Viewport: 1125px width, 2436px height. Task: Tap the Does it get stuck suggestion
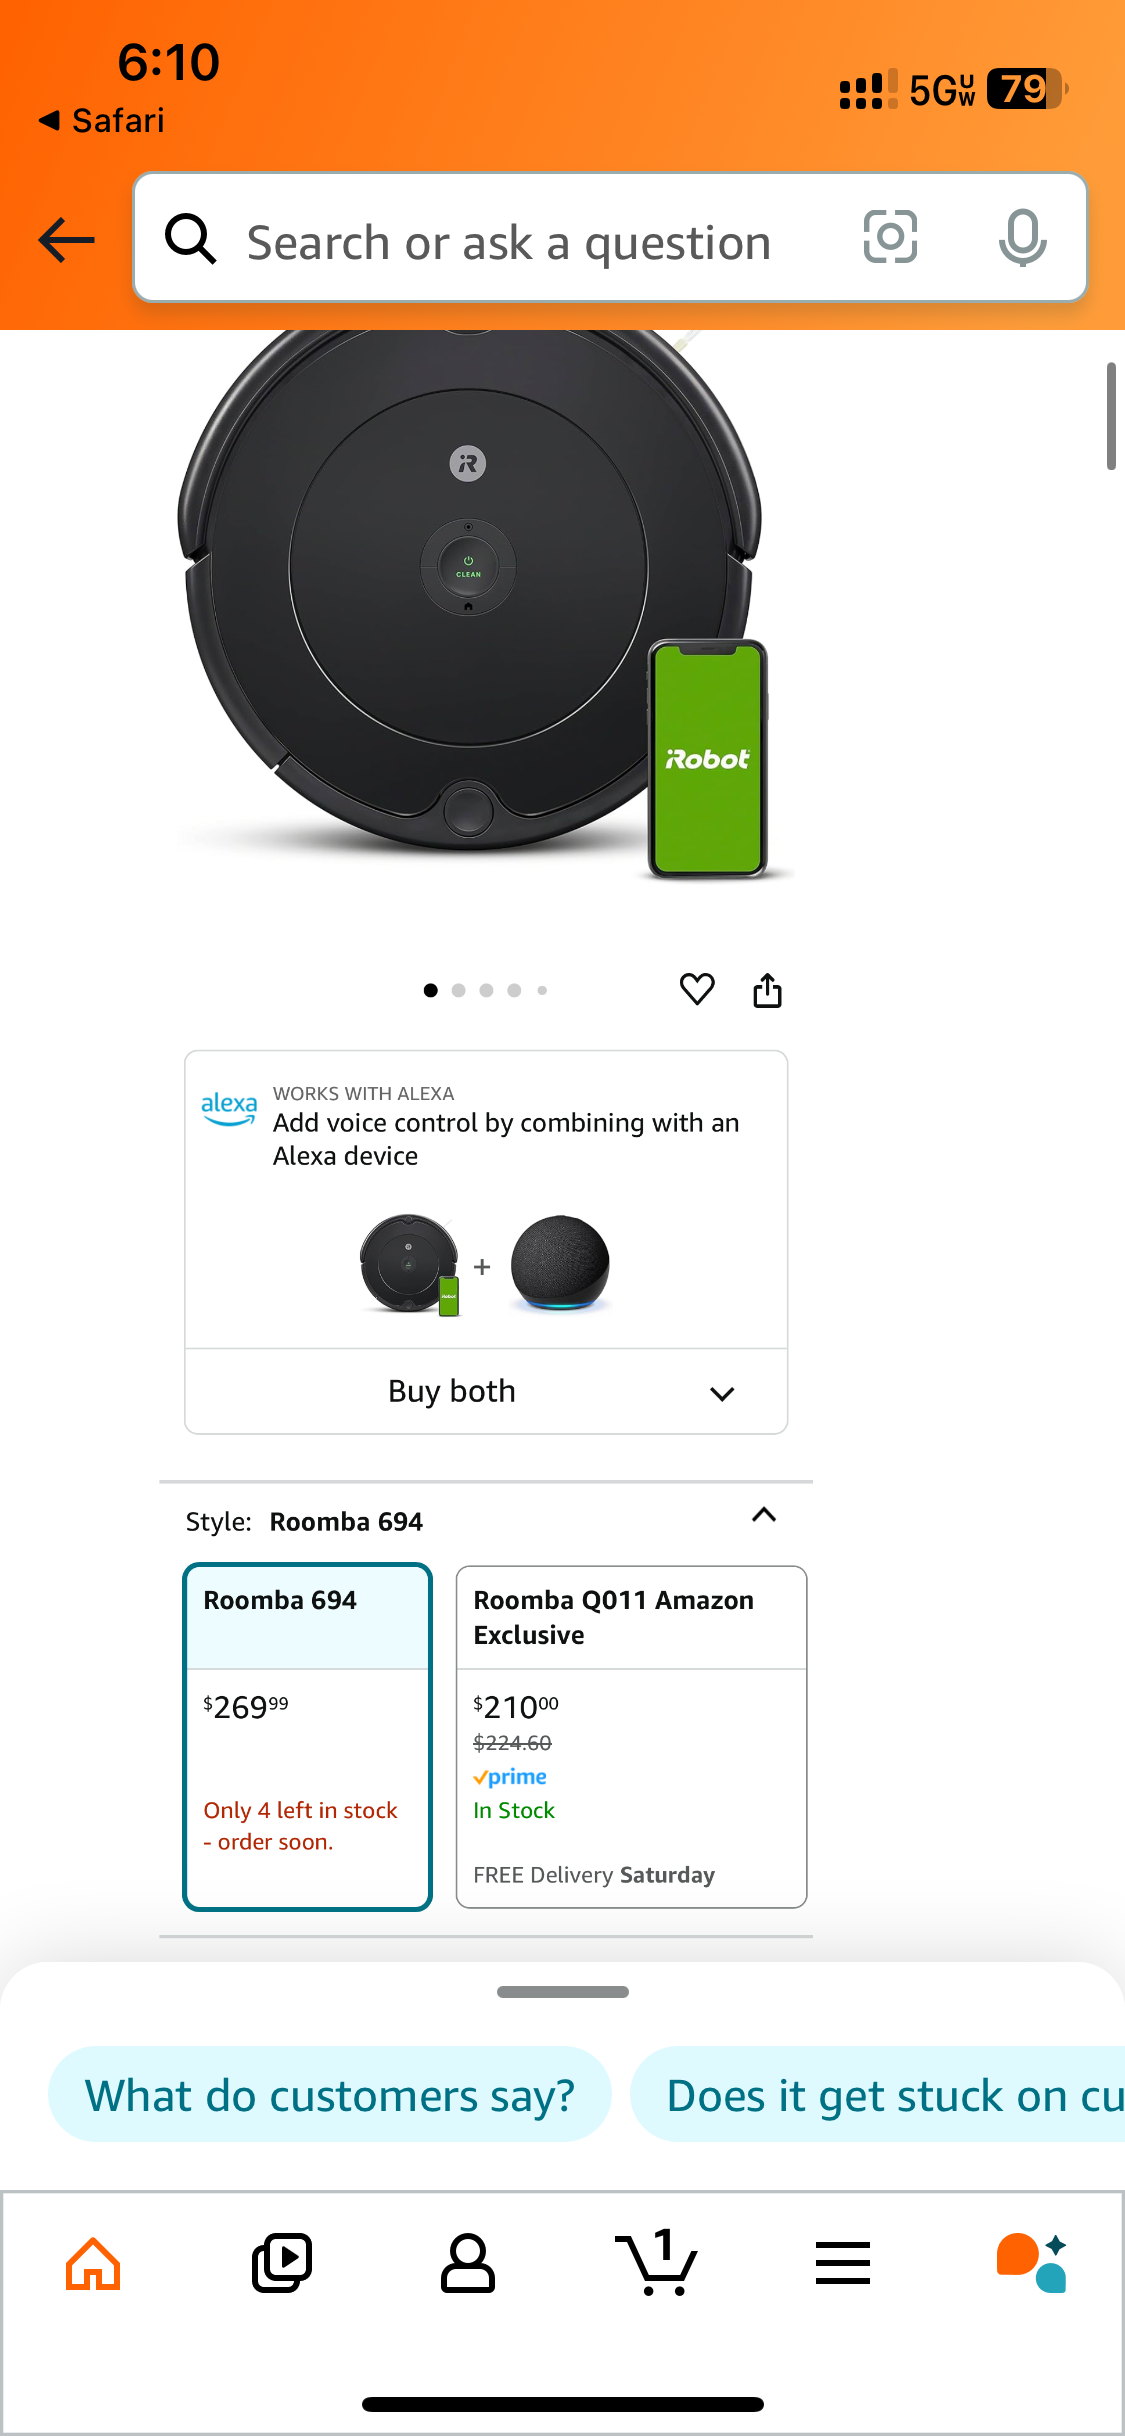pos(878,2095)
